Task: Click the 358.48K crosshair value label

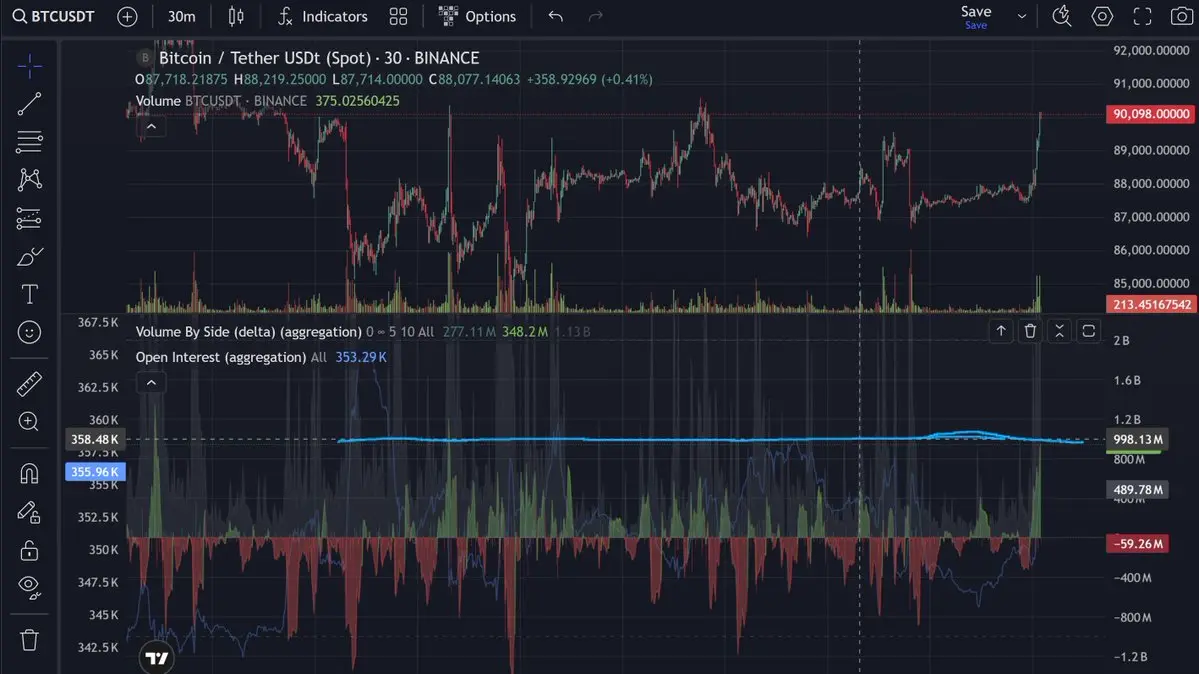Action: click(x=95, y=439)
